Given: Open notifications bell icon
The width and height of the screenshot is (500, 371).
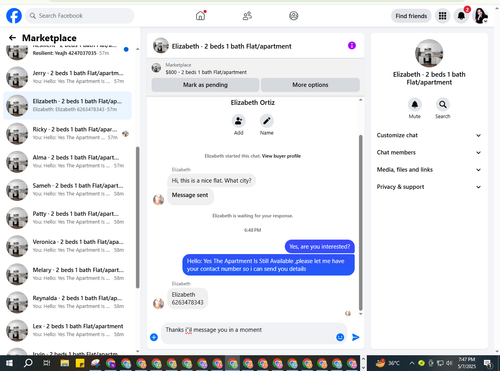Looking at the screenshot, I should tap(461, 16).
